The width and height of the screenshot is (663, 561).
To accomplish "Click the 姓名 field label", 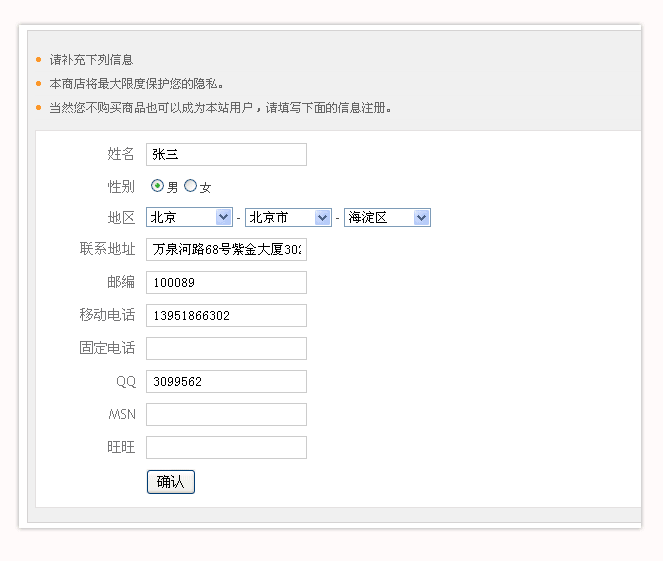I will pyautogui.click(x=121, y=154).
